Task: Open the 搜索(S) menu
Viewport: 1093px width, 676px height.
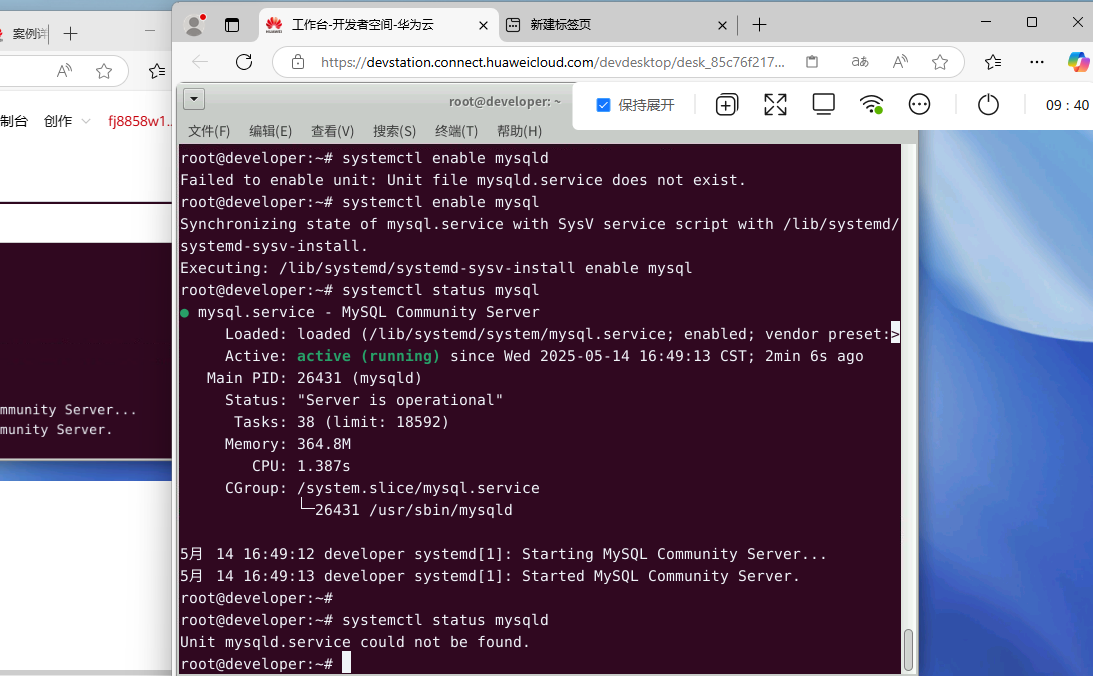Action: (395, 131)
